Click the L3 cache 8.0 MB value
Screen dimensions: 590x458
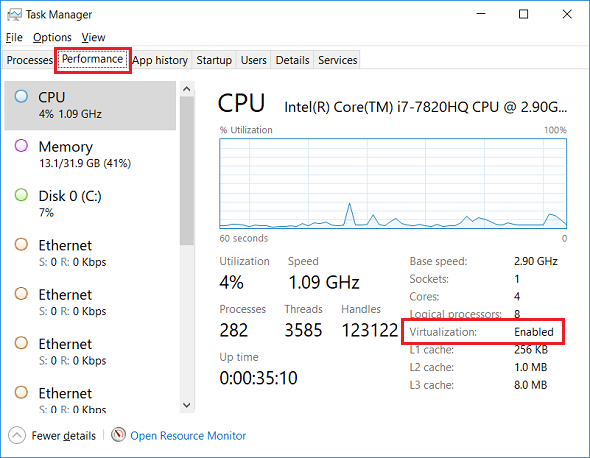click(531, 385)
